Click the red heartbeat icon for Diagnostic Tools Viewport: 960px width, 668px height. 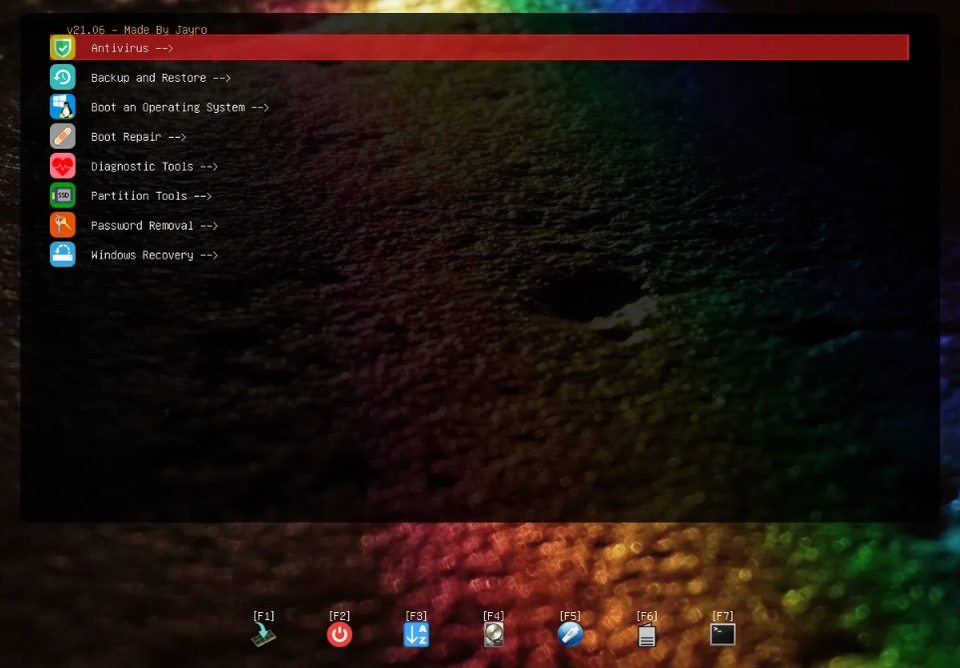[62, 166]
